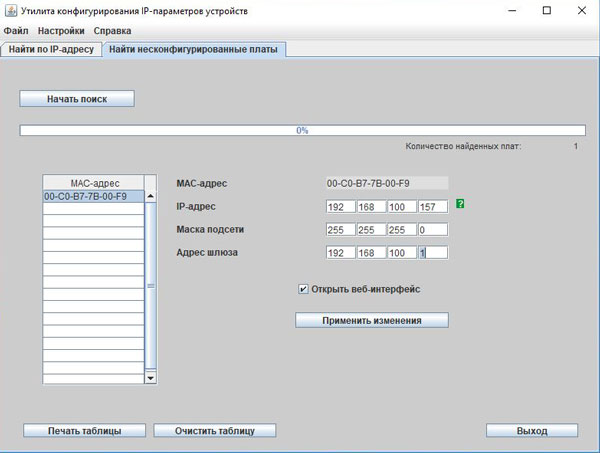Screen dimensions: 600x453
Task: Select 'Найти несконфигурированные платы' tab
Action: coord(195,49)
